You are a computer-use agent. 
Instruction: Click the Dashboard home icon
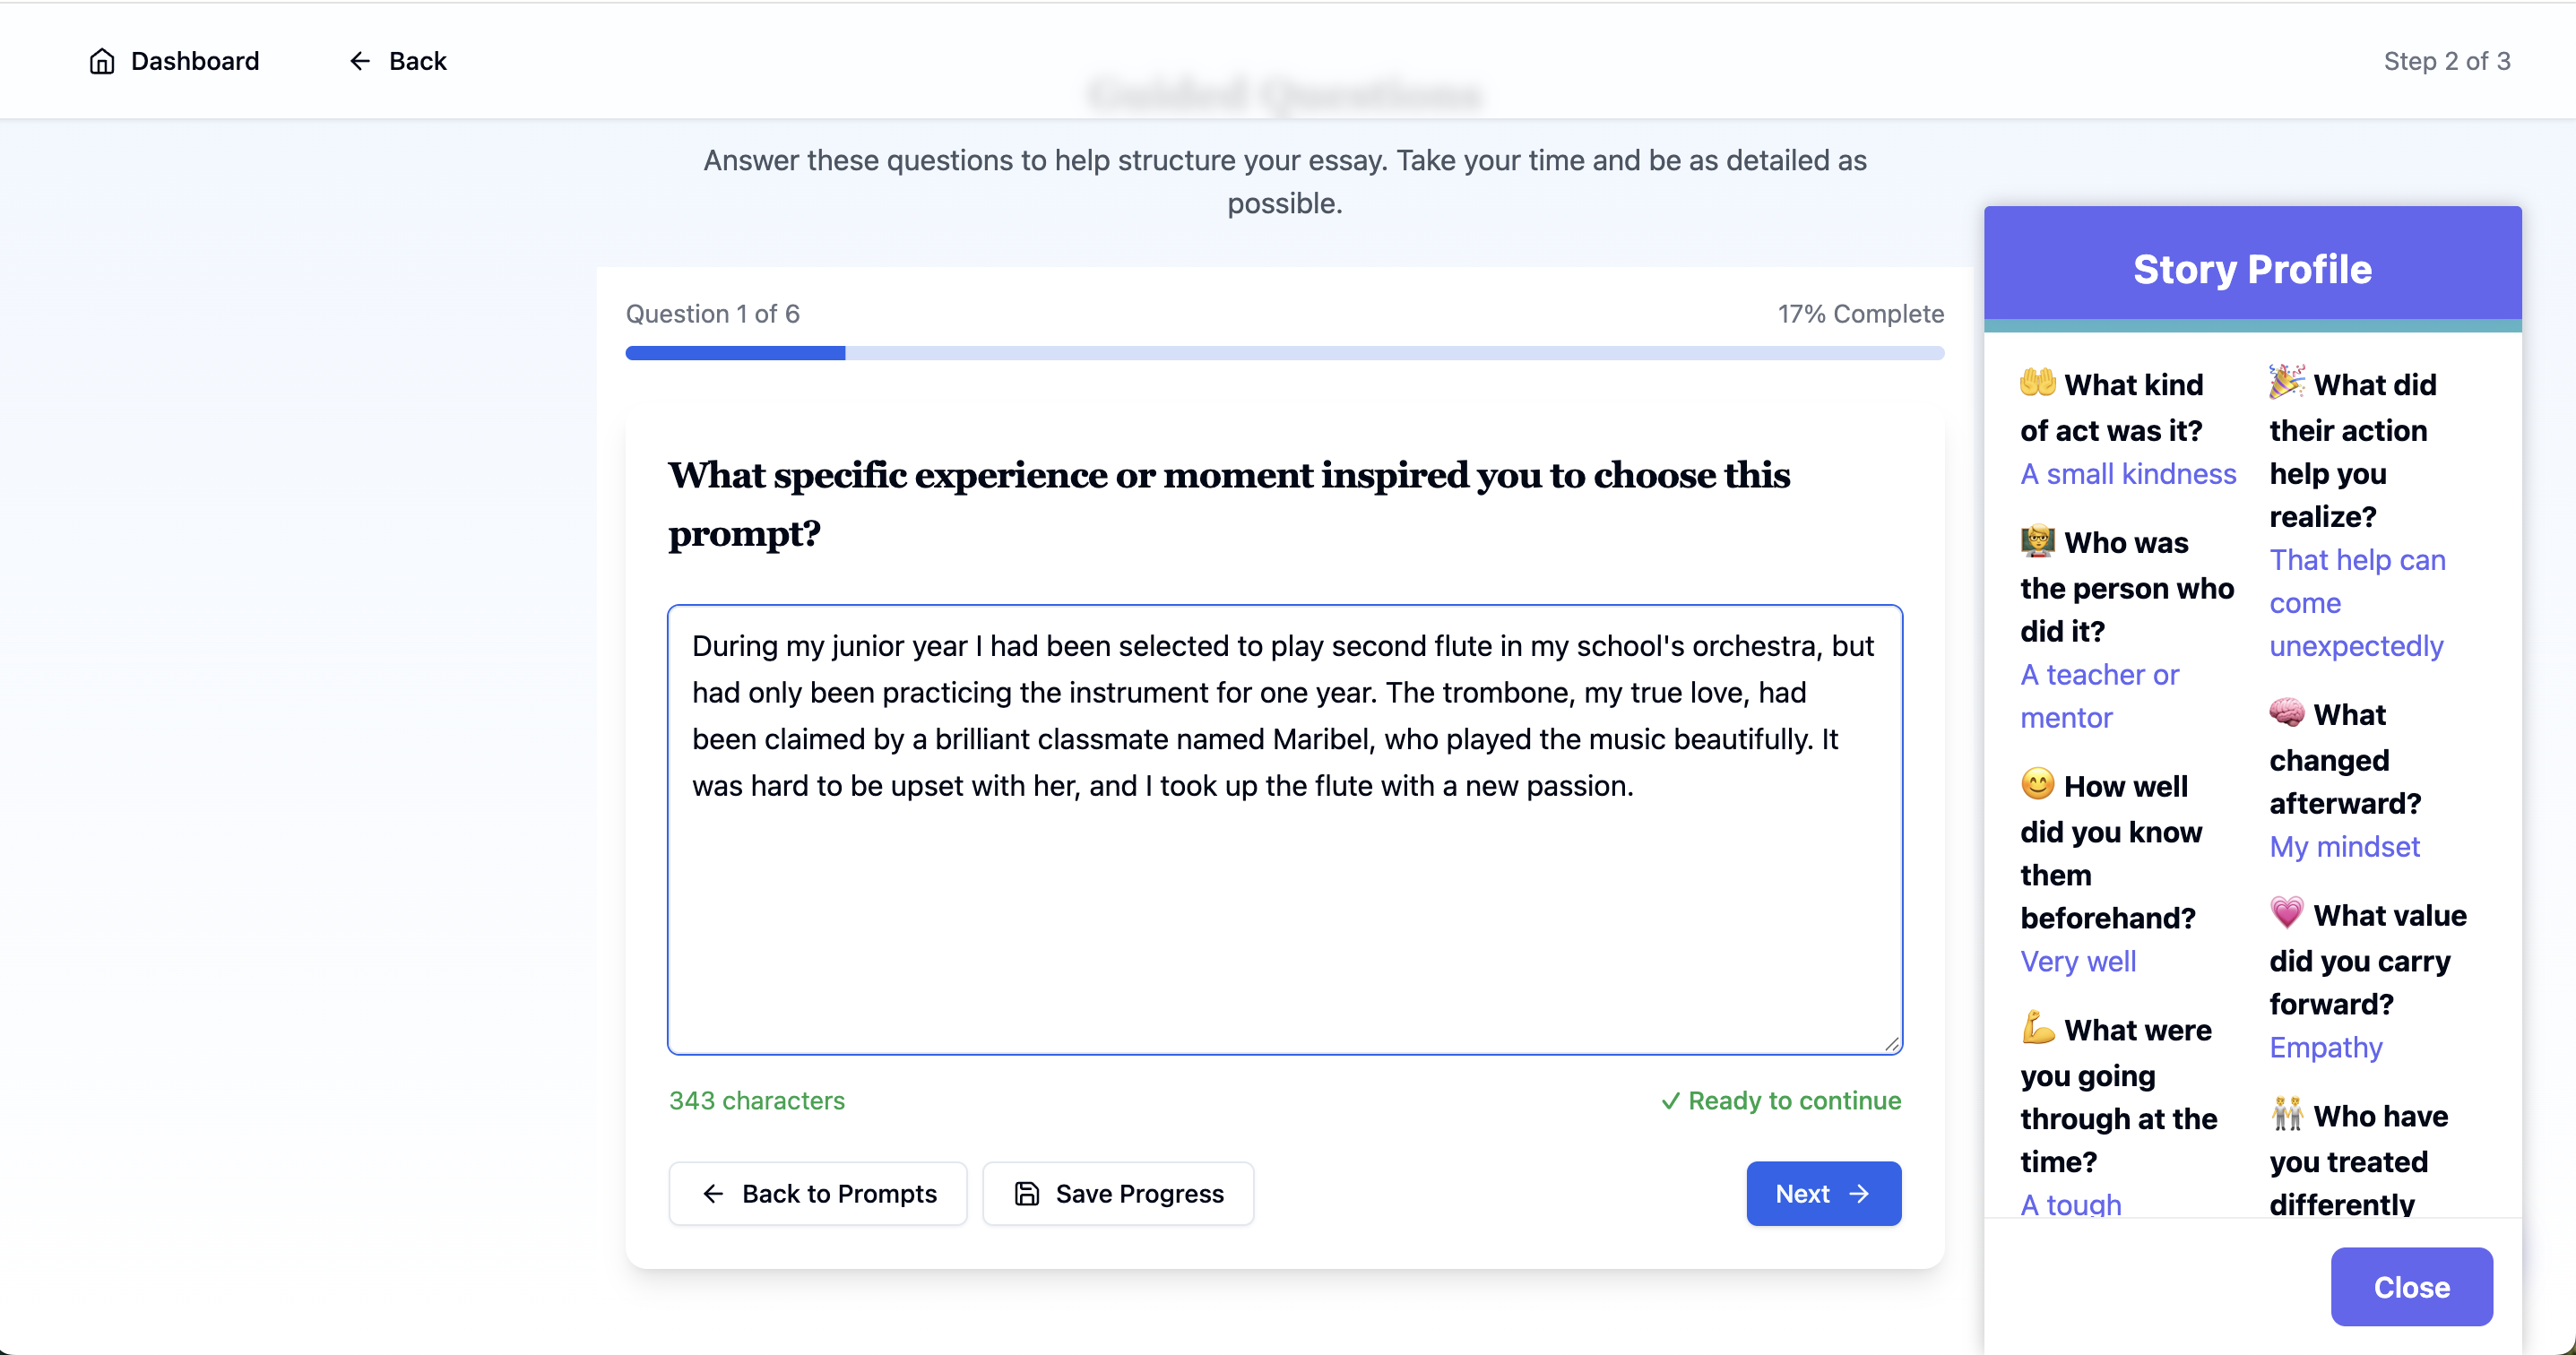click(x=102, y=62)
